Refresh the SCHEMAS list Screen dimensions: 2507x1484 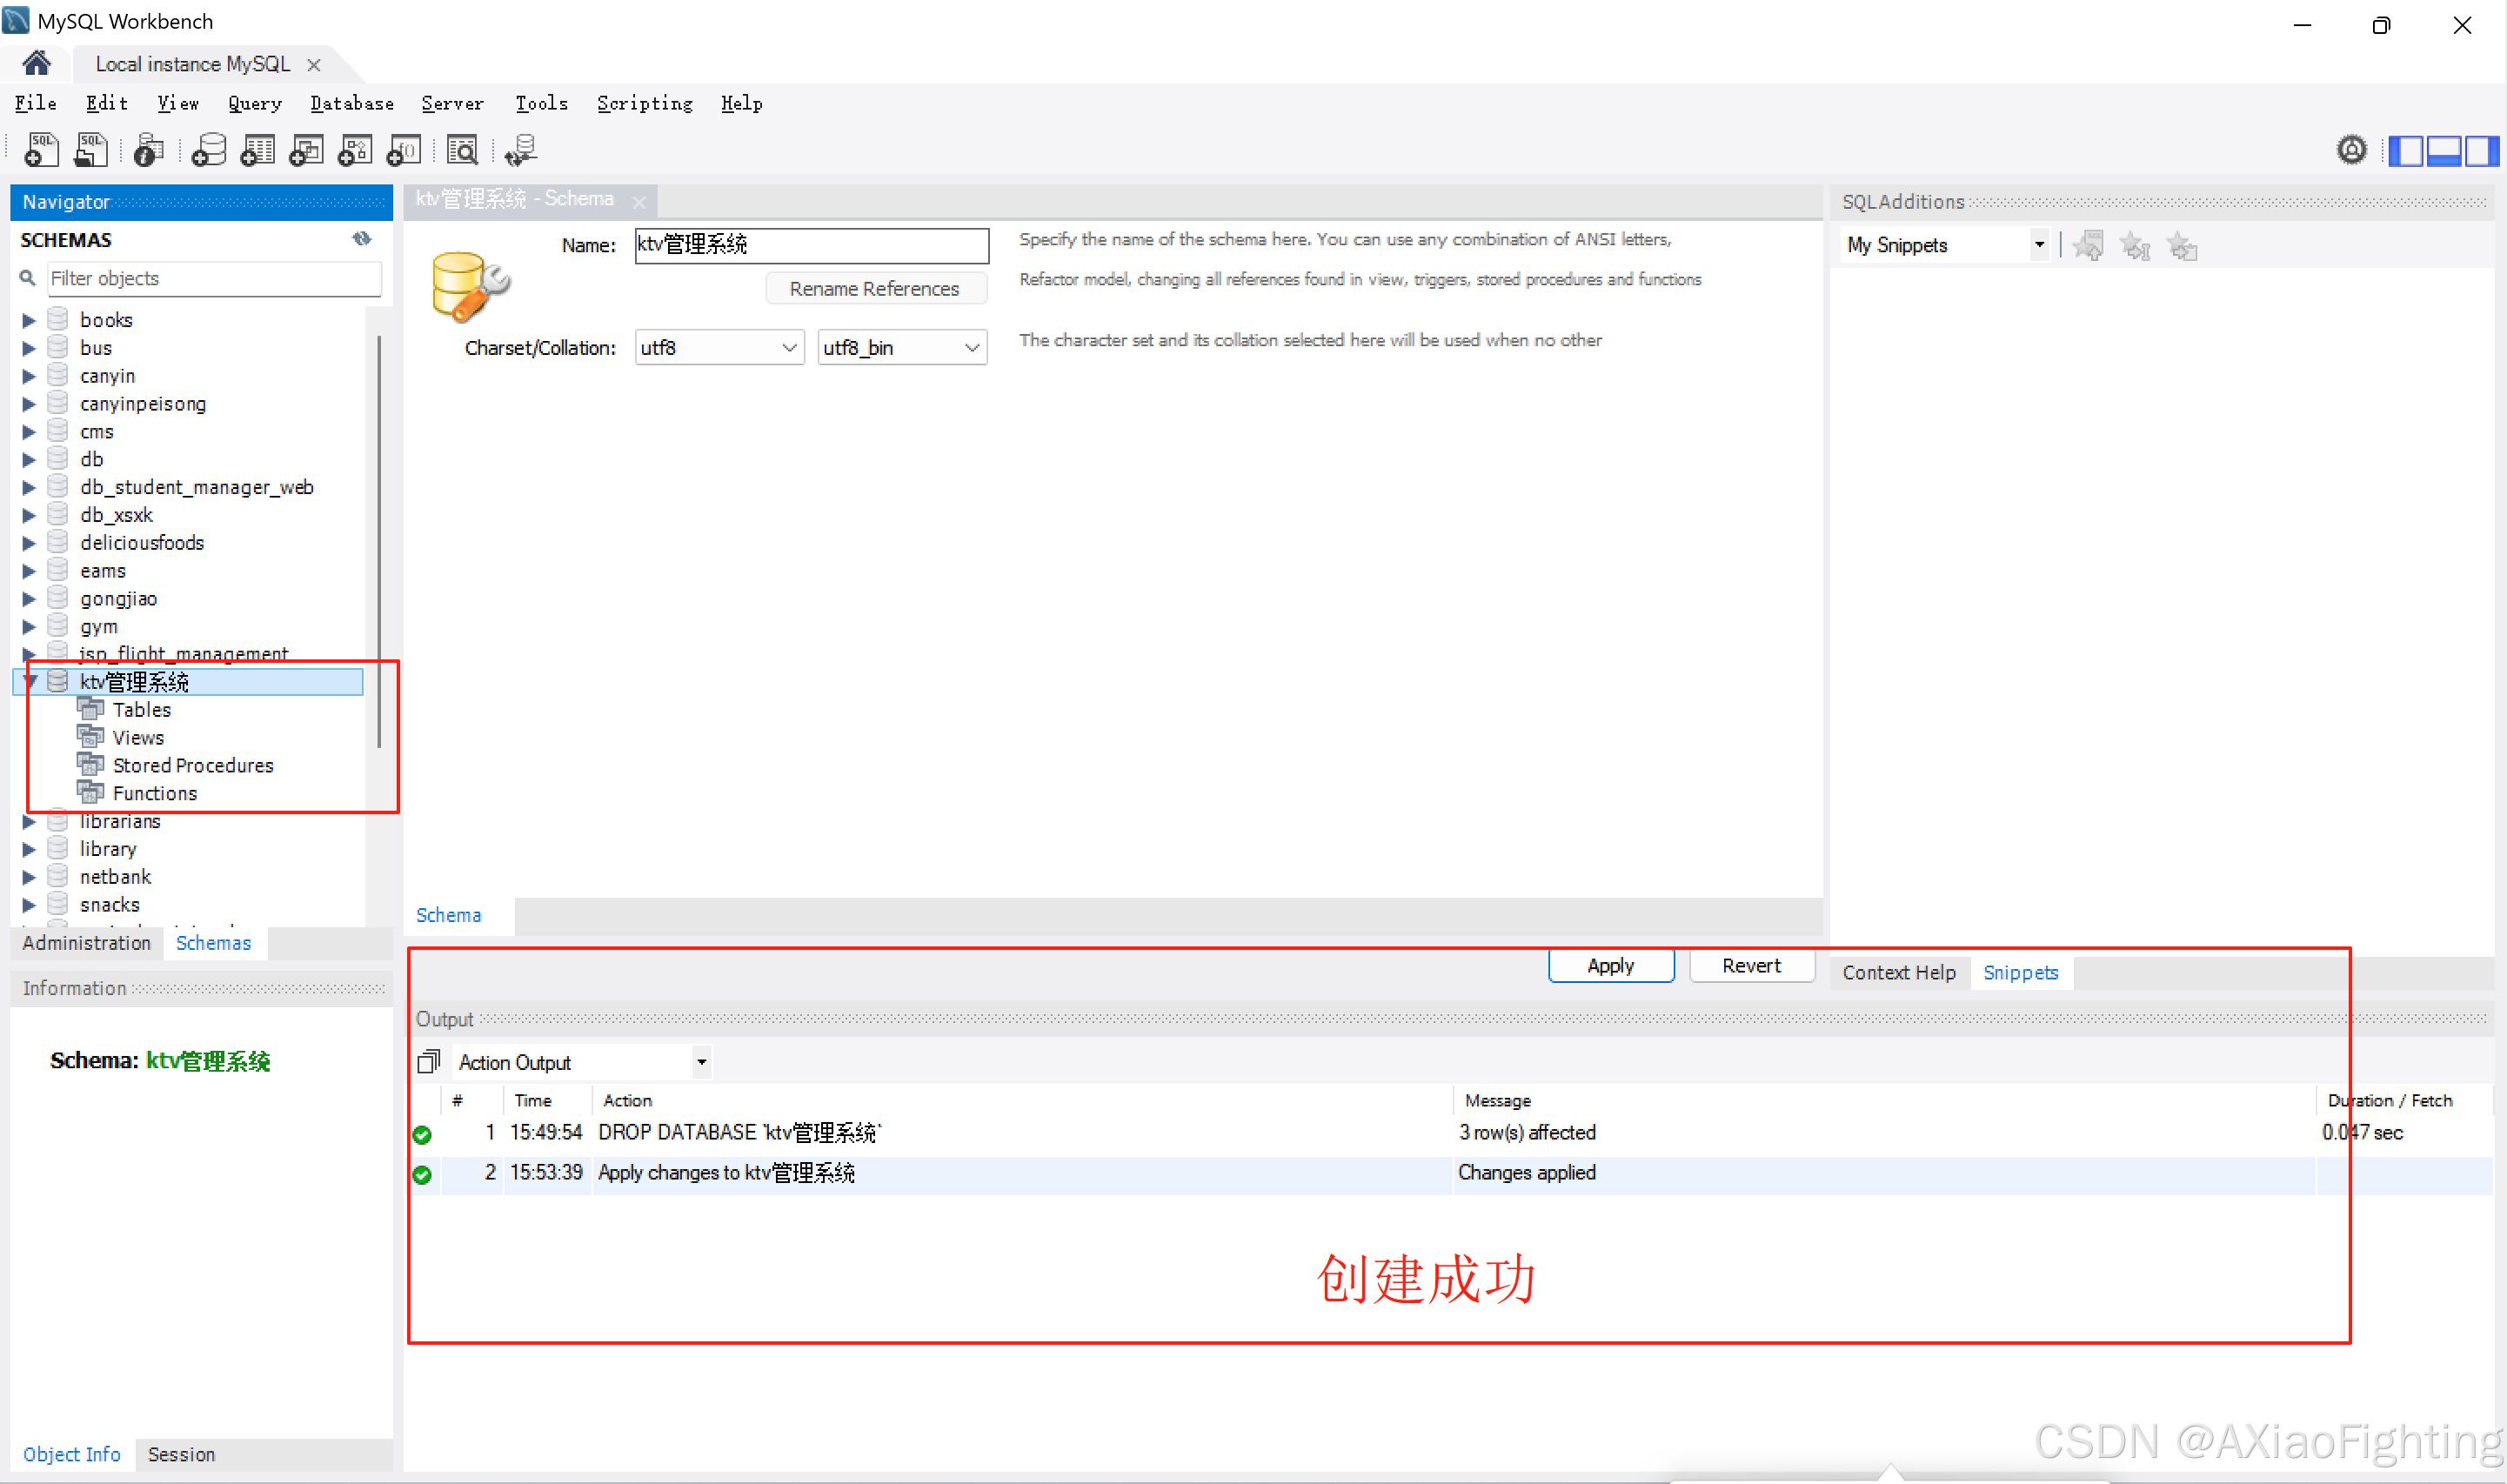362,239
